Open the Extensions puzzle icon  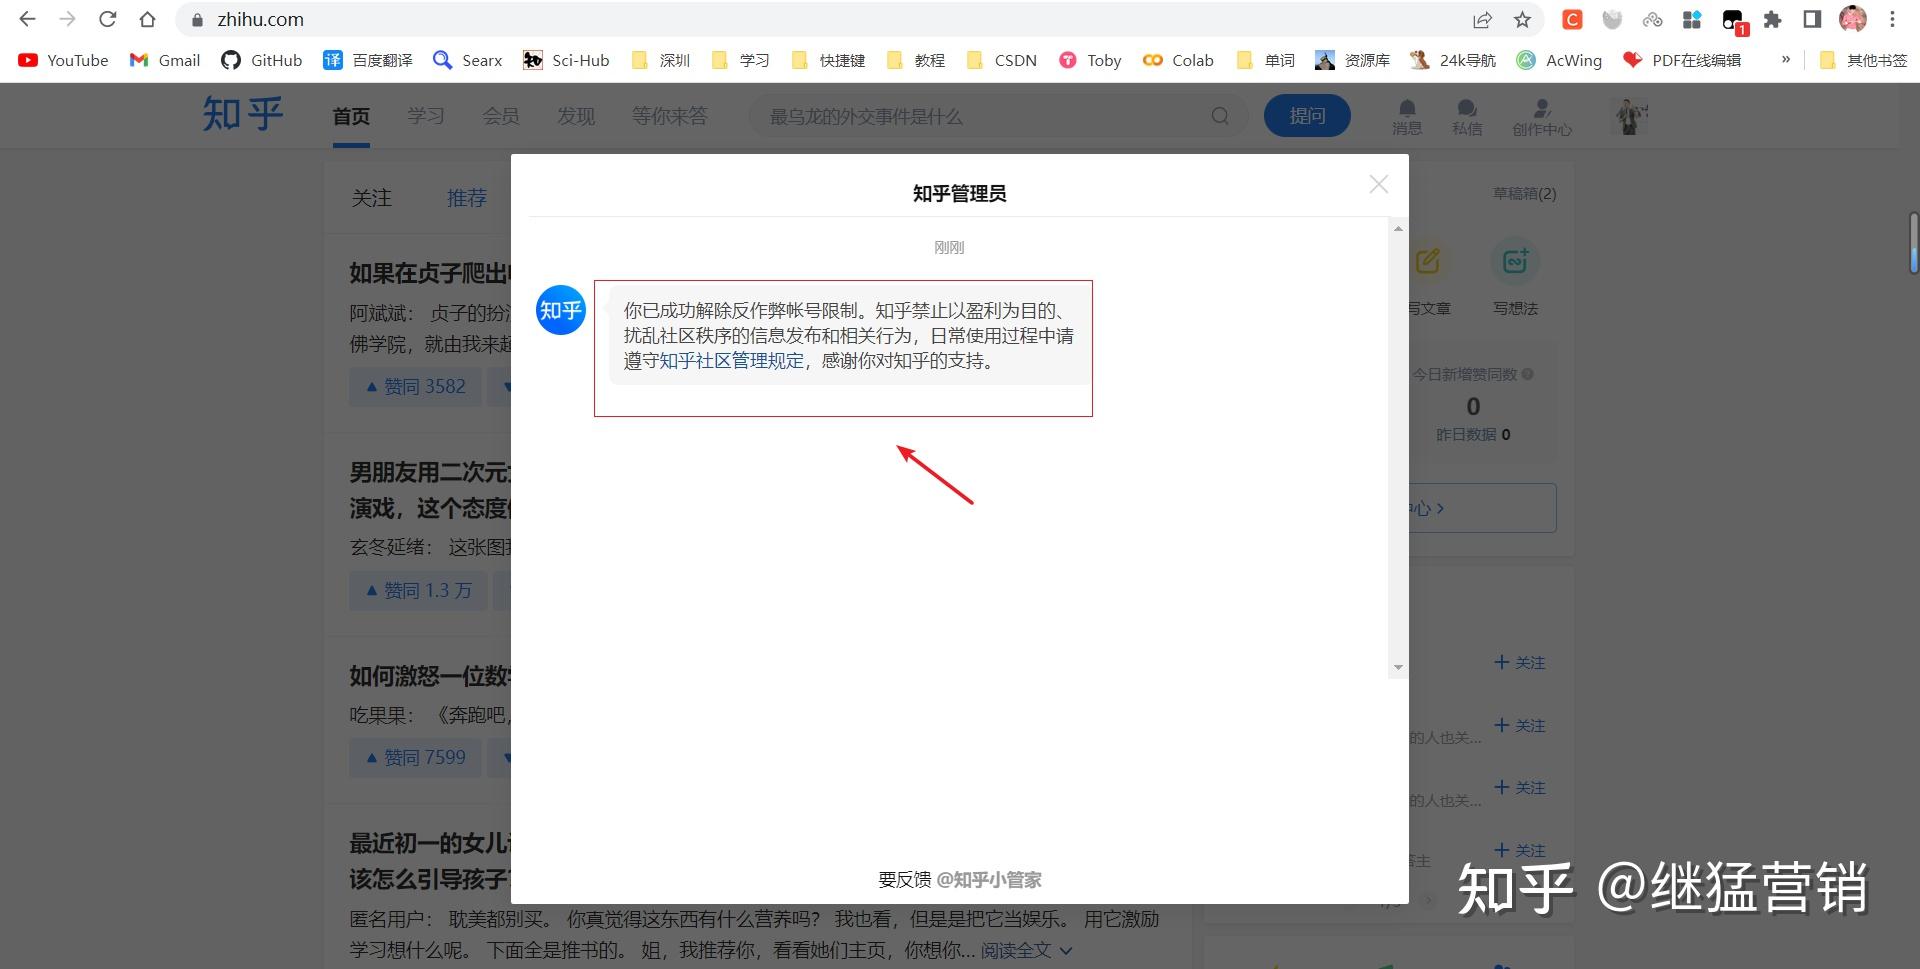click(x=1772, y=19)
